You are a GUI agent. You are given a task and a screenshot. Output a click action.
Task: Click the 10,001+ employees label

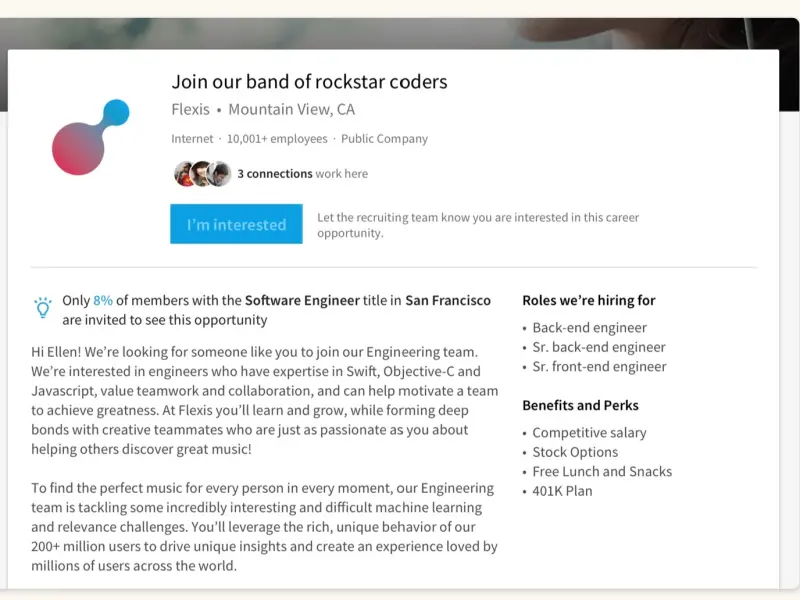pos(277,139)
